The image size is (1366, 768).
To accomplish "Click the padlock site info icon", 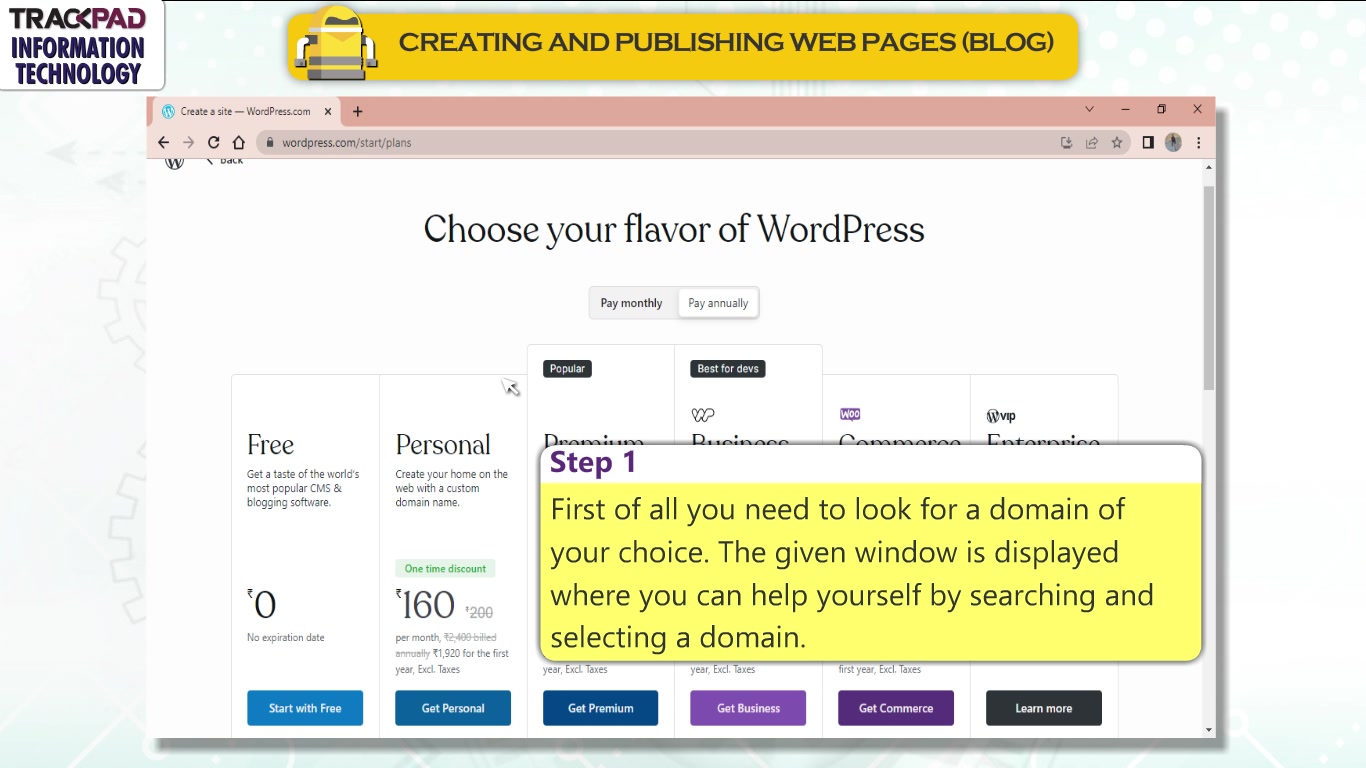I will (269, 143).
